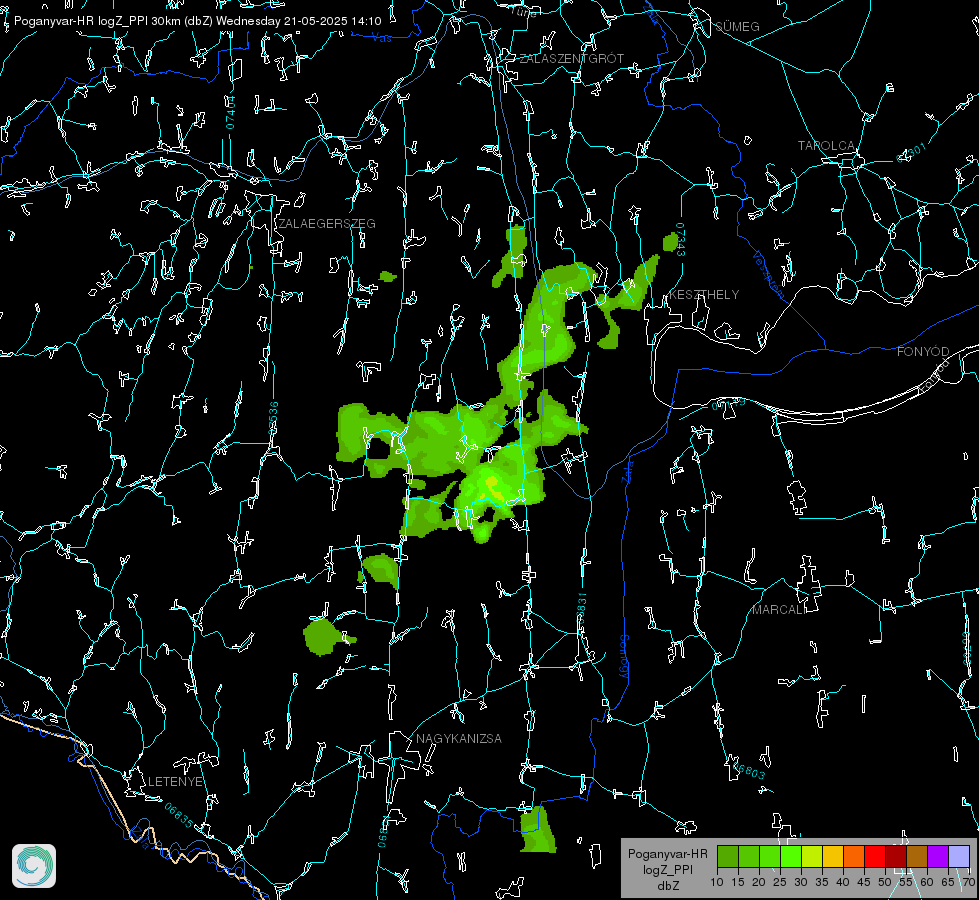Click the ZALASZENTGRÓT town label
The height and width of the screenshot is (900, 979).
(x=571, y=59)
